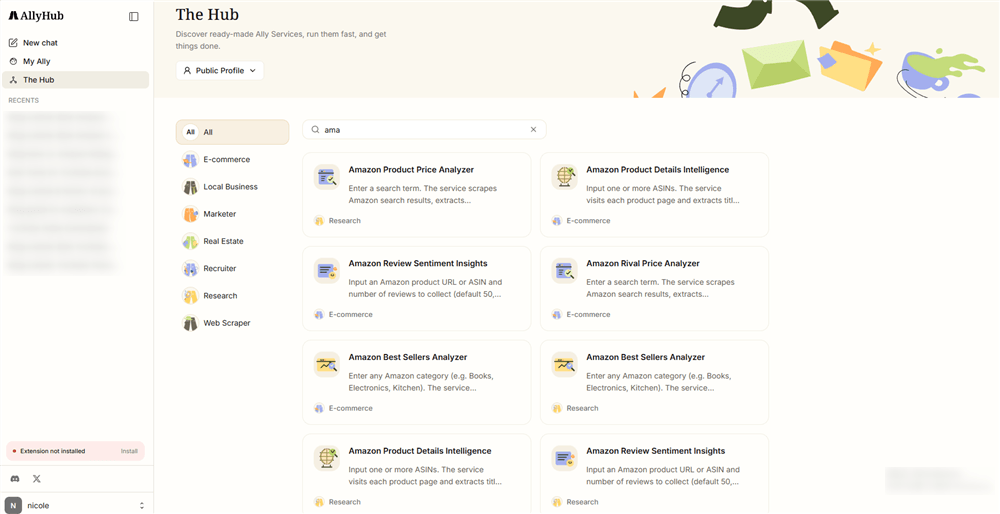The width and height of the screenshot is (1000, 514).
Task: Toggle the sidebar collapse icon
Action: (133, 17)
